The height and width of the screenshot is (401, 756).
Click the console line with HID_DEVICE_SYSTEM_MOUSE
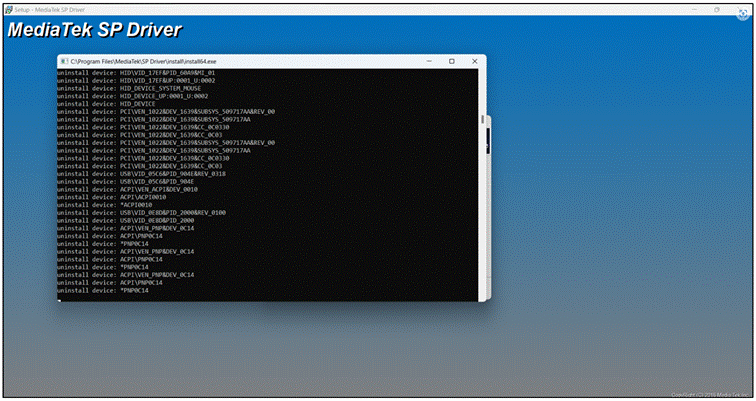(x=129, y=89)
